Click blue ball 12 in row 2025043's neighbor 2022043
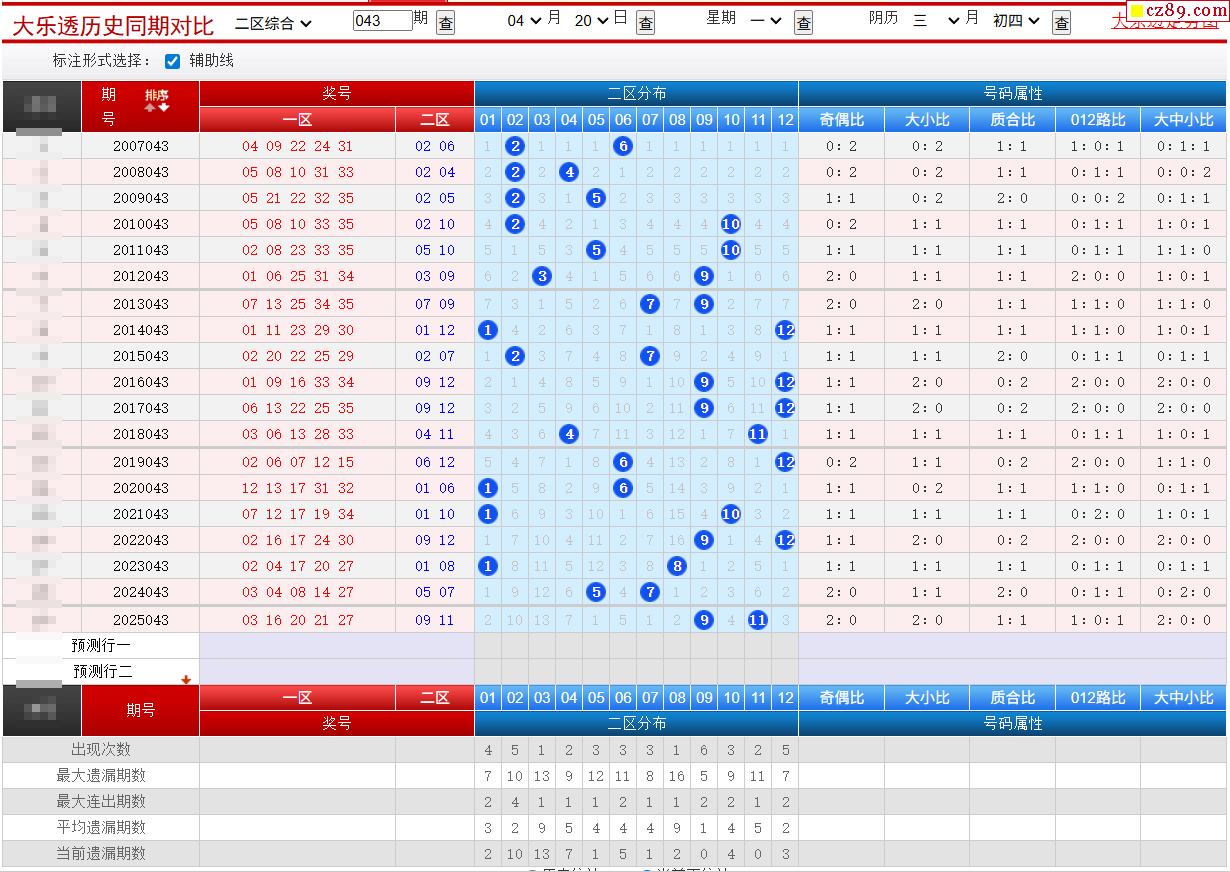Screen dimensions: 1230x872 (785, 540)
